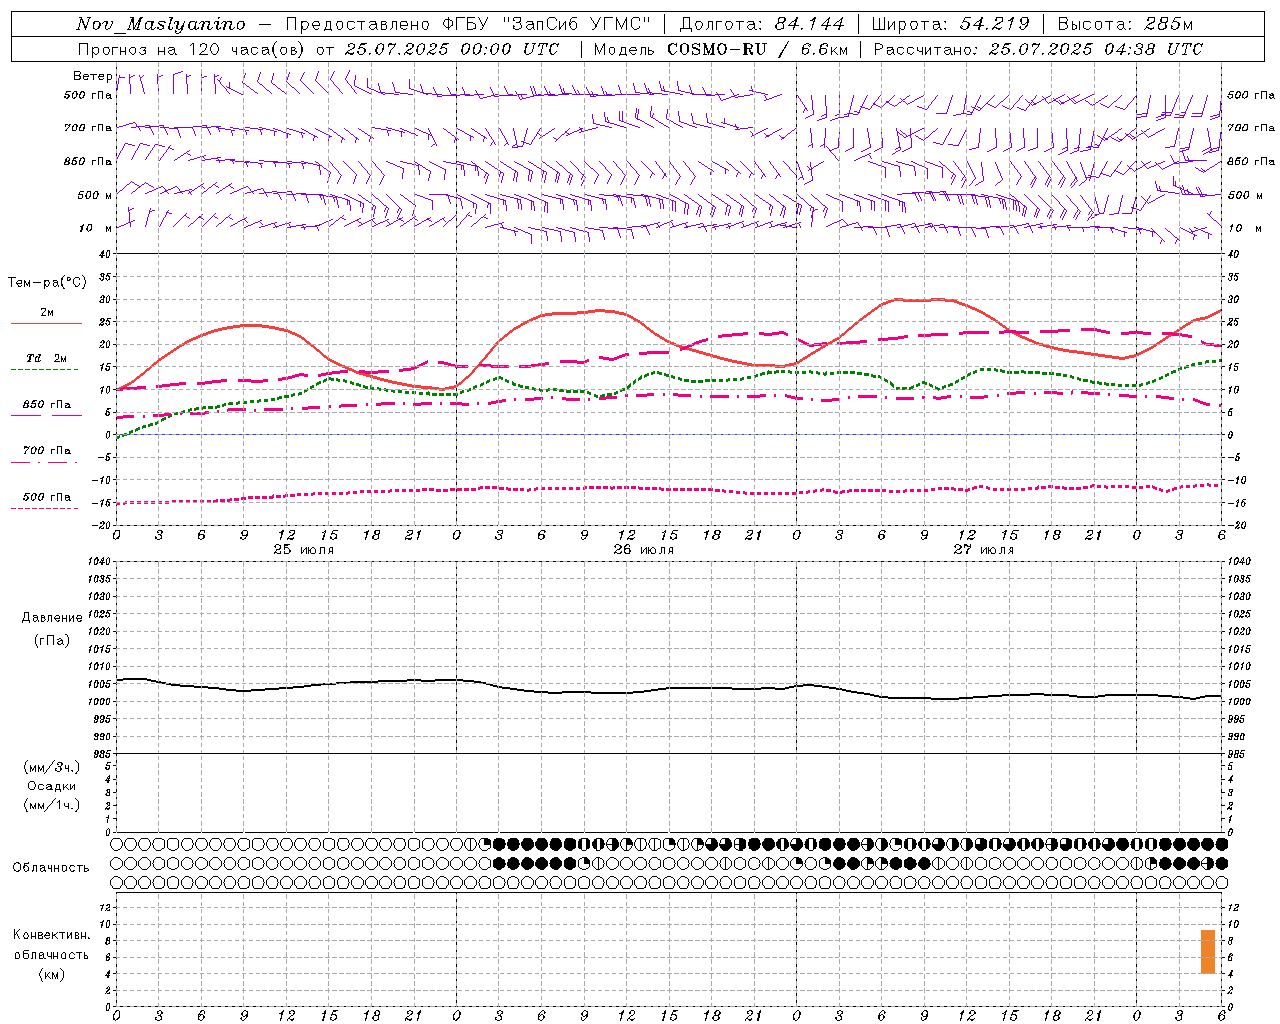The image size is (1280, 1024).
Task: Click the right-side 850 гПа wind level label
Action: click(x=1251, y=161)
